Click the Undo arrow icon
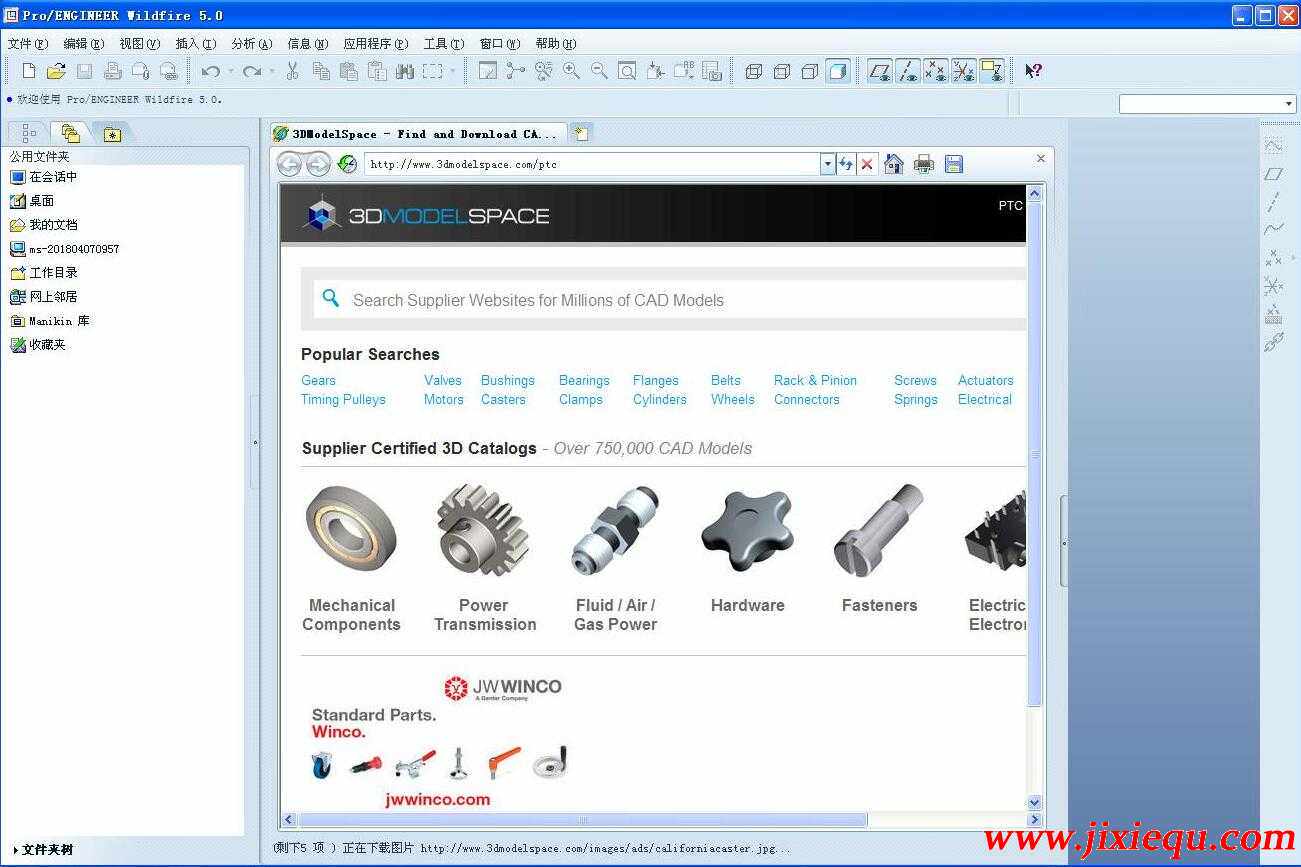This screenshot has height=867, width=1301. point(211,71)
